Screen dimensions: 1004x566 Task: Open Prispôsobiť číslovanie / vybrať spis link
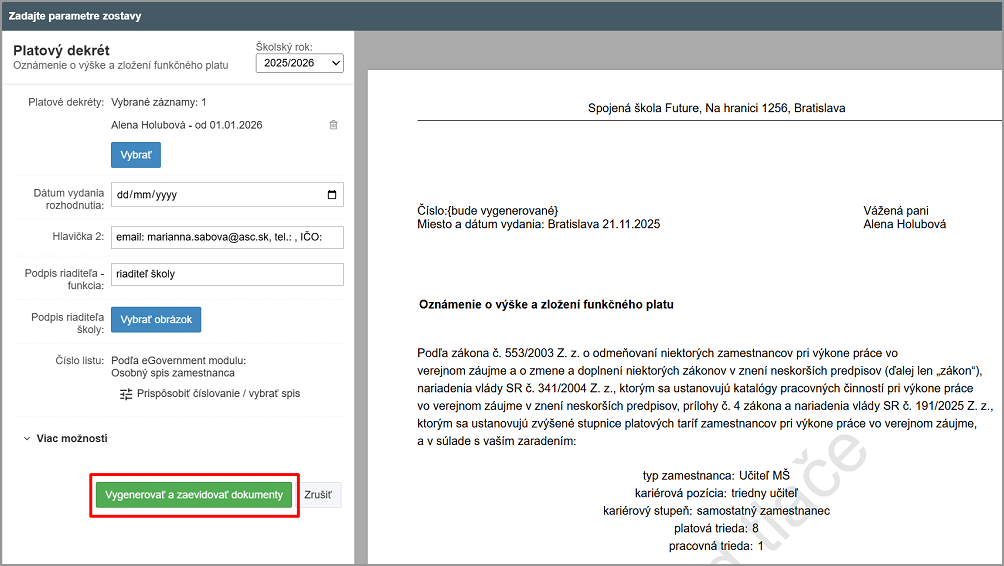coord(218,394)
